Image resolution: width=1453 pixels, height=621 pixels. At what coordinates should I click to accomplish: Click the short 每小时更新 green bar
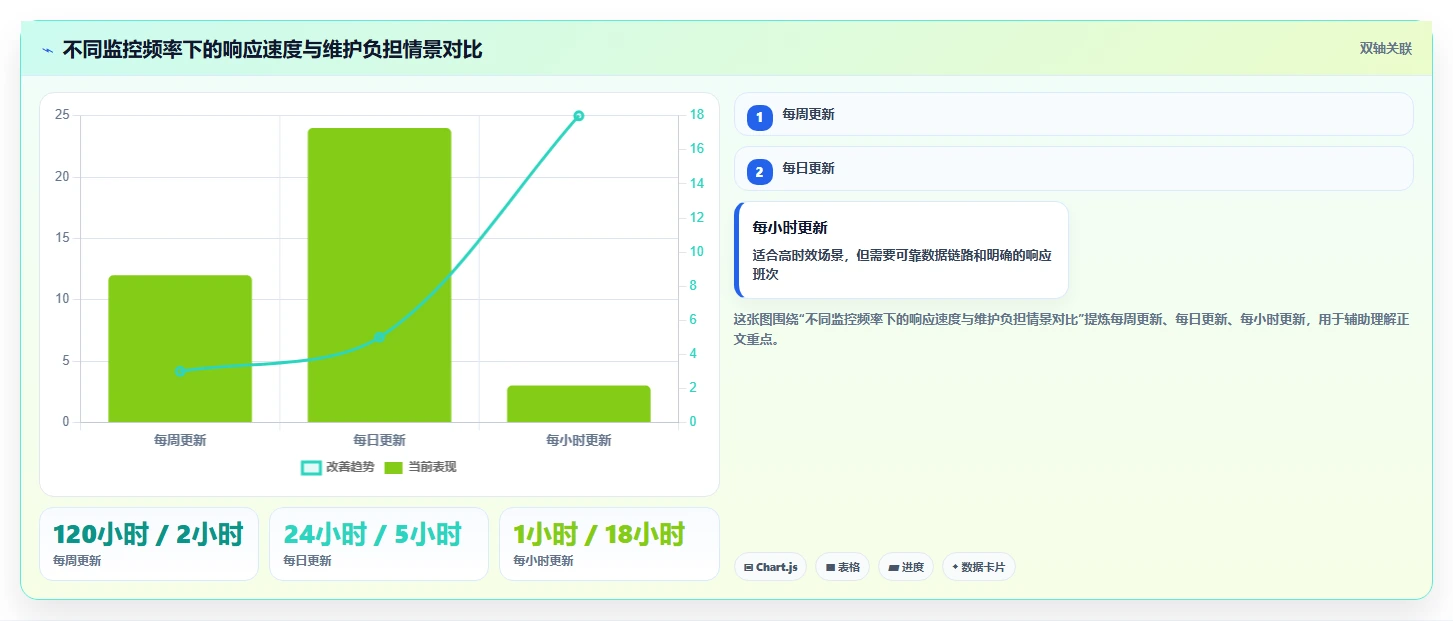coord(578,404)
